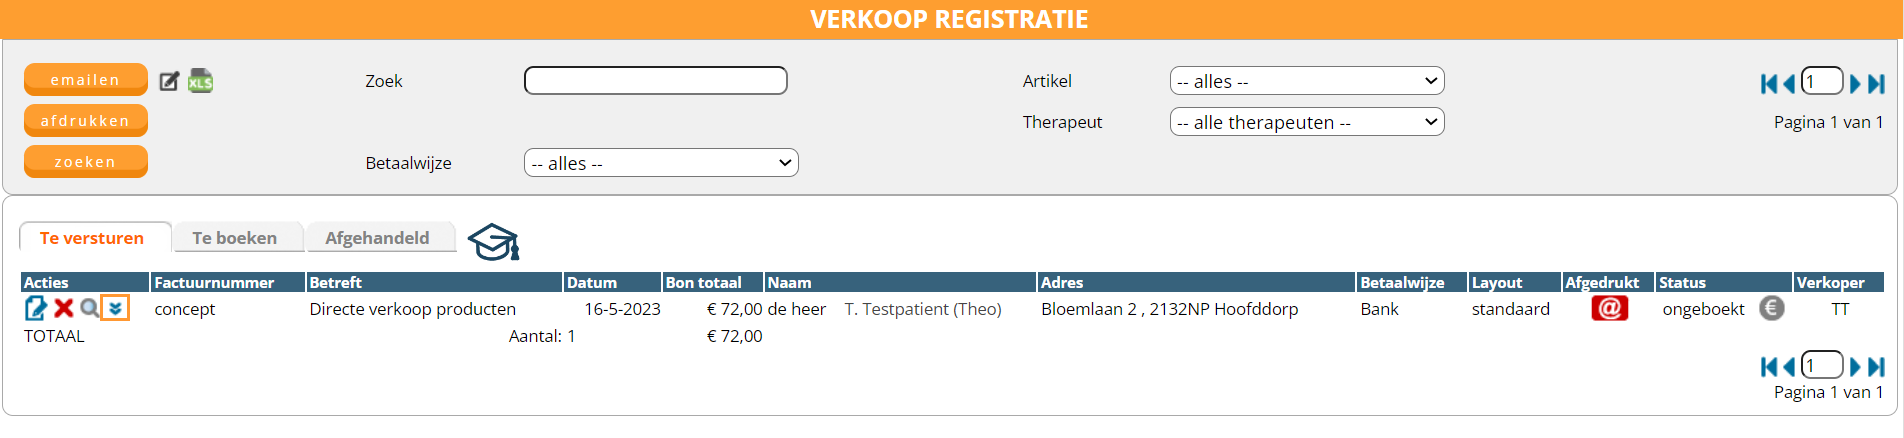1904x438 pixels.
Task: Click the red @ email icon
Action: 1609,309
